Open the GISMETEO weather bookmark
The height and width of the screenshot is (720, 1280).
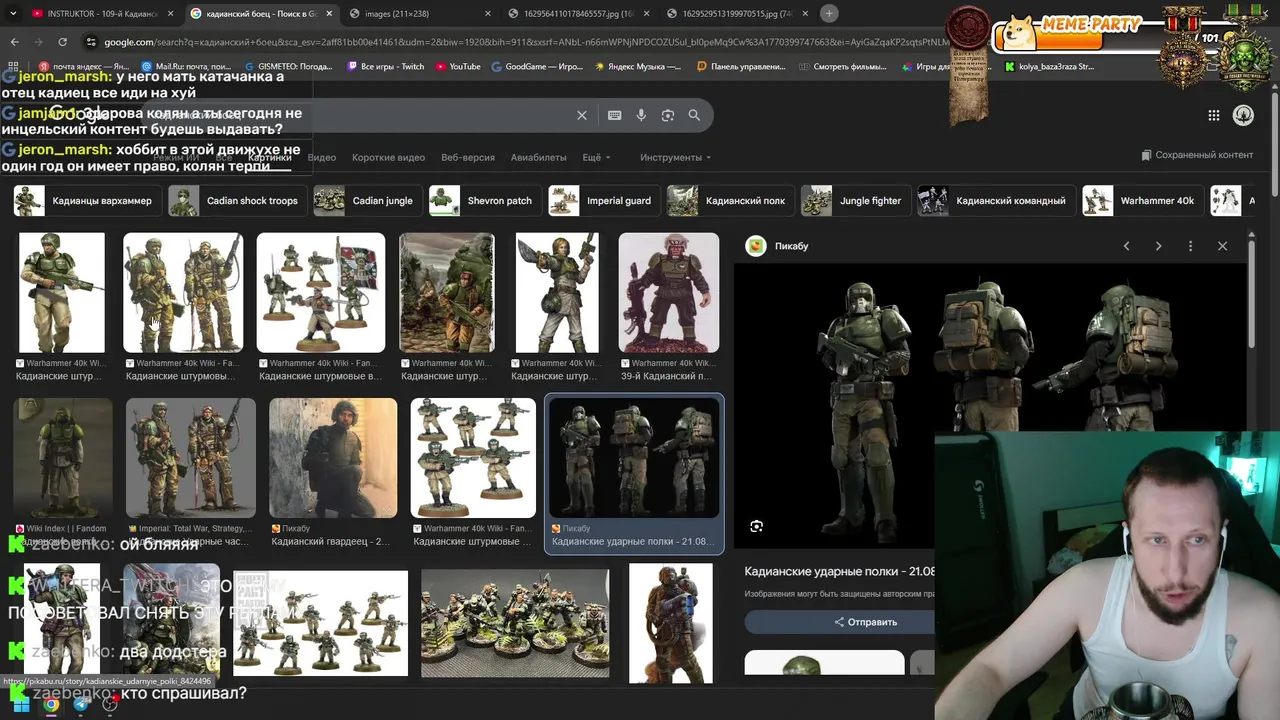tap(287, 67)
